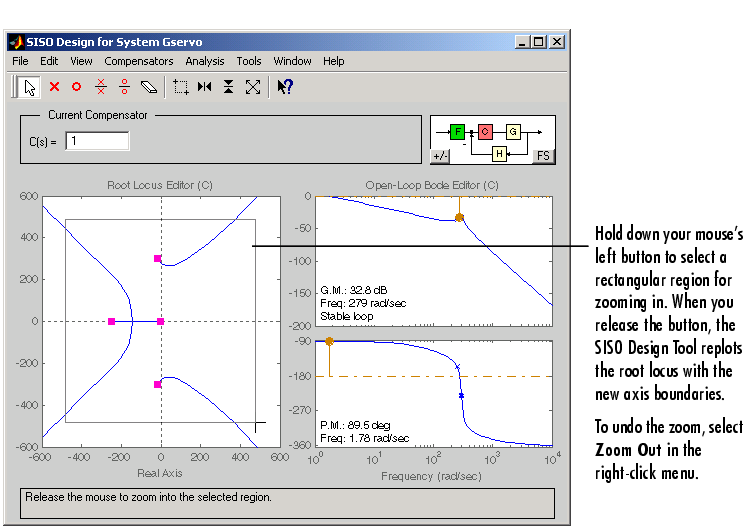
Task: Close the SISO Design window
Action: 557,42
